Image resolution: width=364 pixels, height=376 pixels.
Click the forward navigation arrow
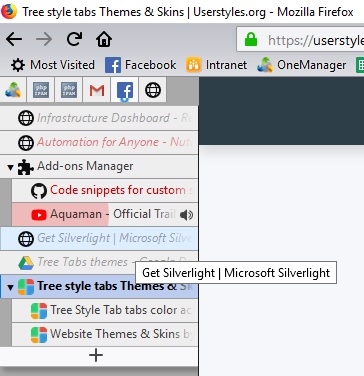point(44,40)
